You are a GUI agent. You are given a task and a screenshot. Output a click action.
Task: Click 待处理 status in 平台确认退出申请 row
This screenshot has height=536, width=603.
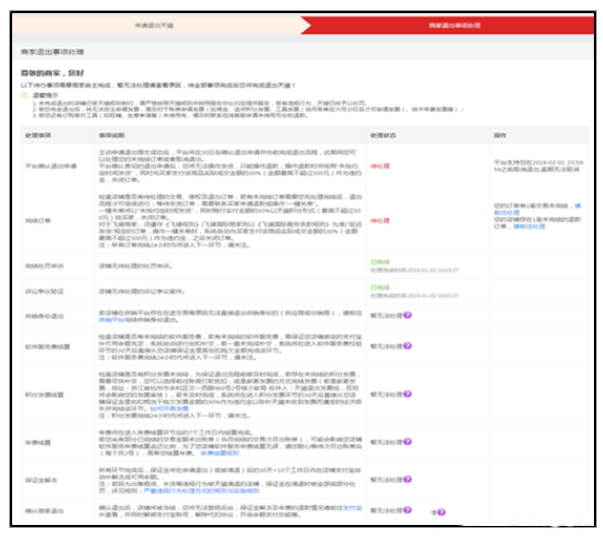pos(379,166)
